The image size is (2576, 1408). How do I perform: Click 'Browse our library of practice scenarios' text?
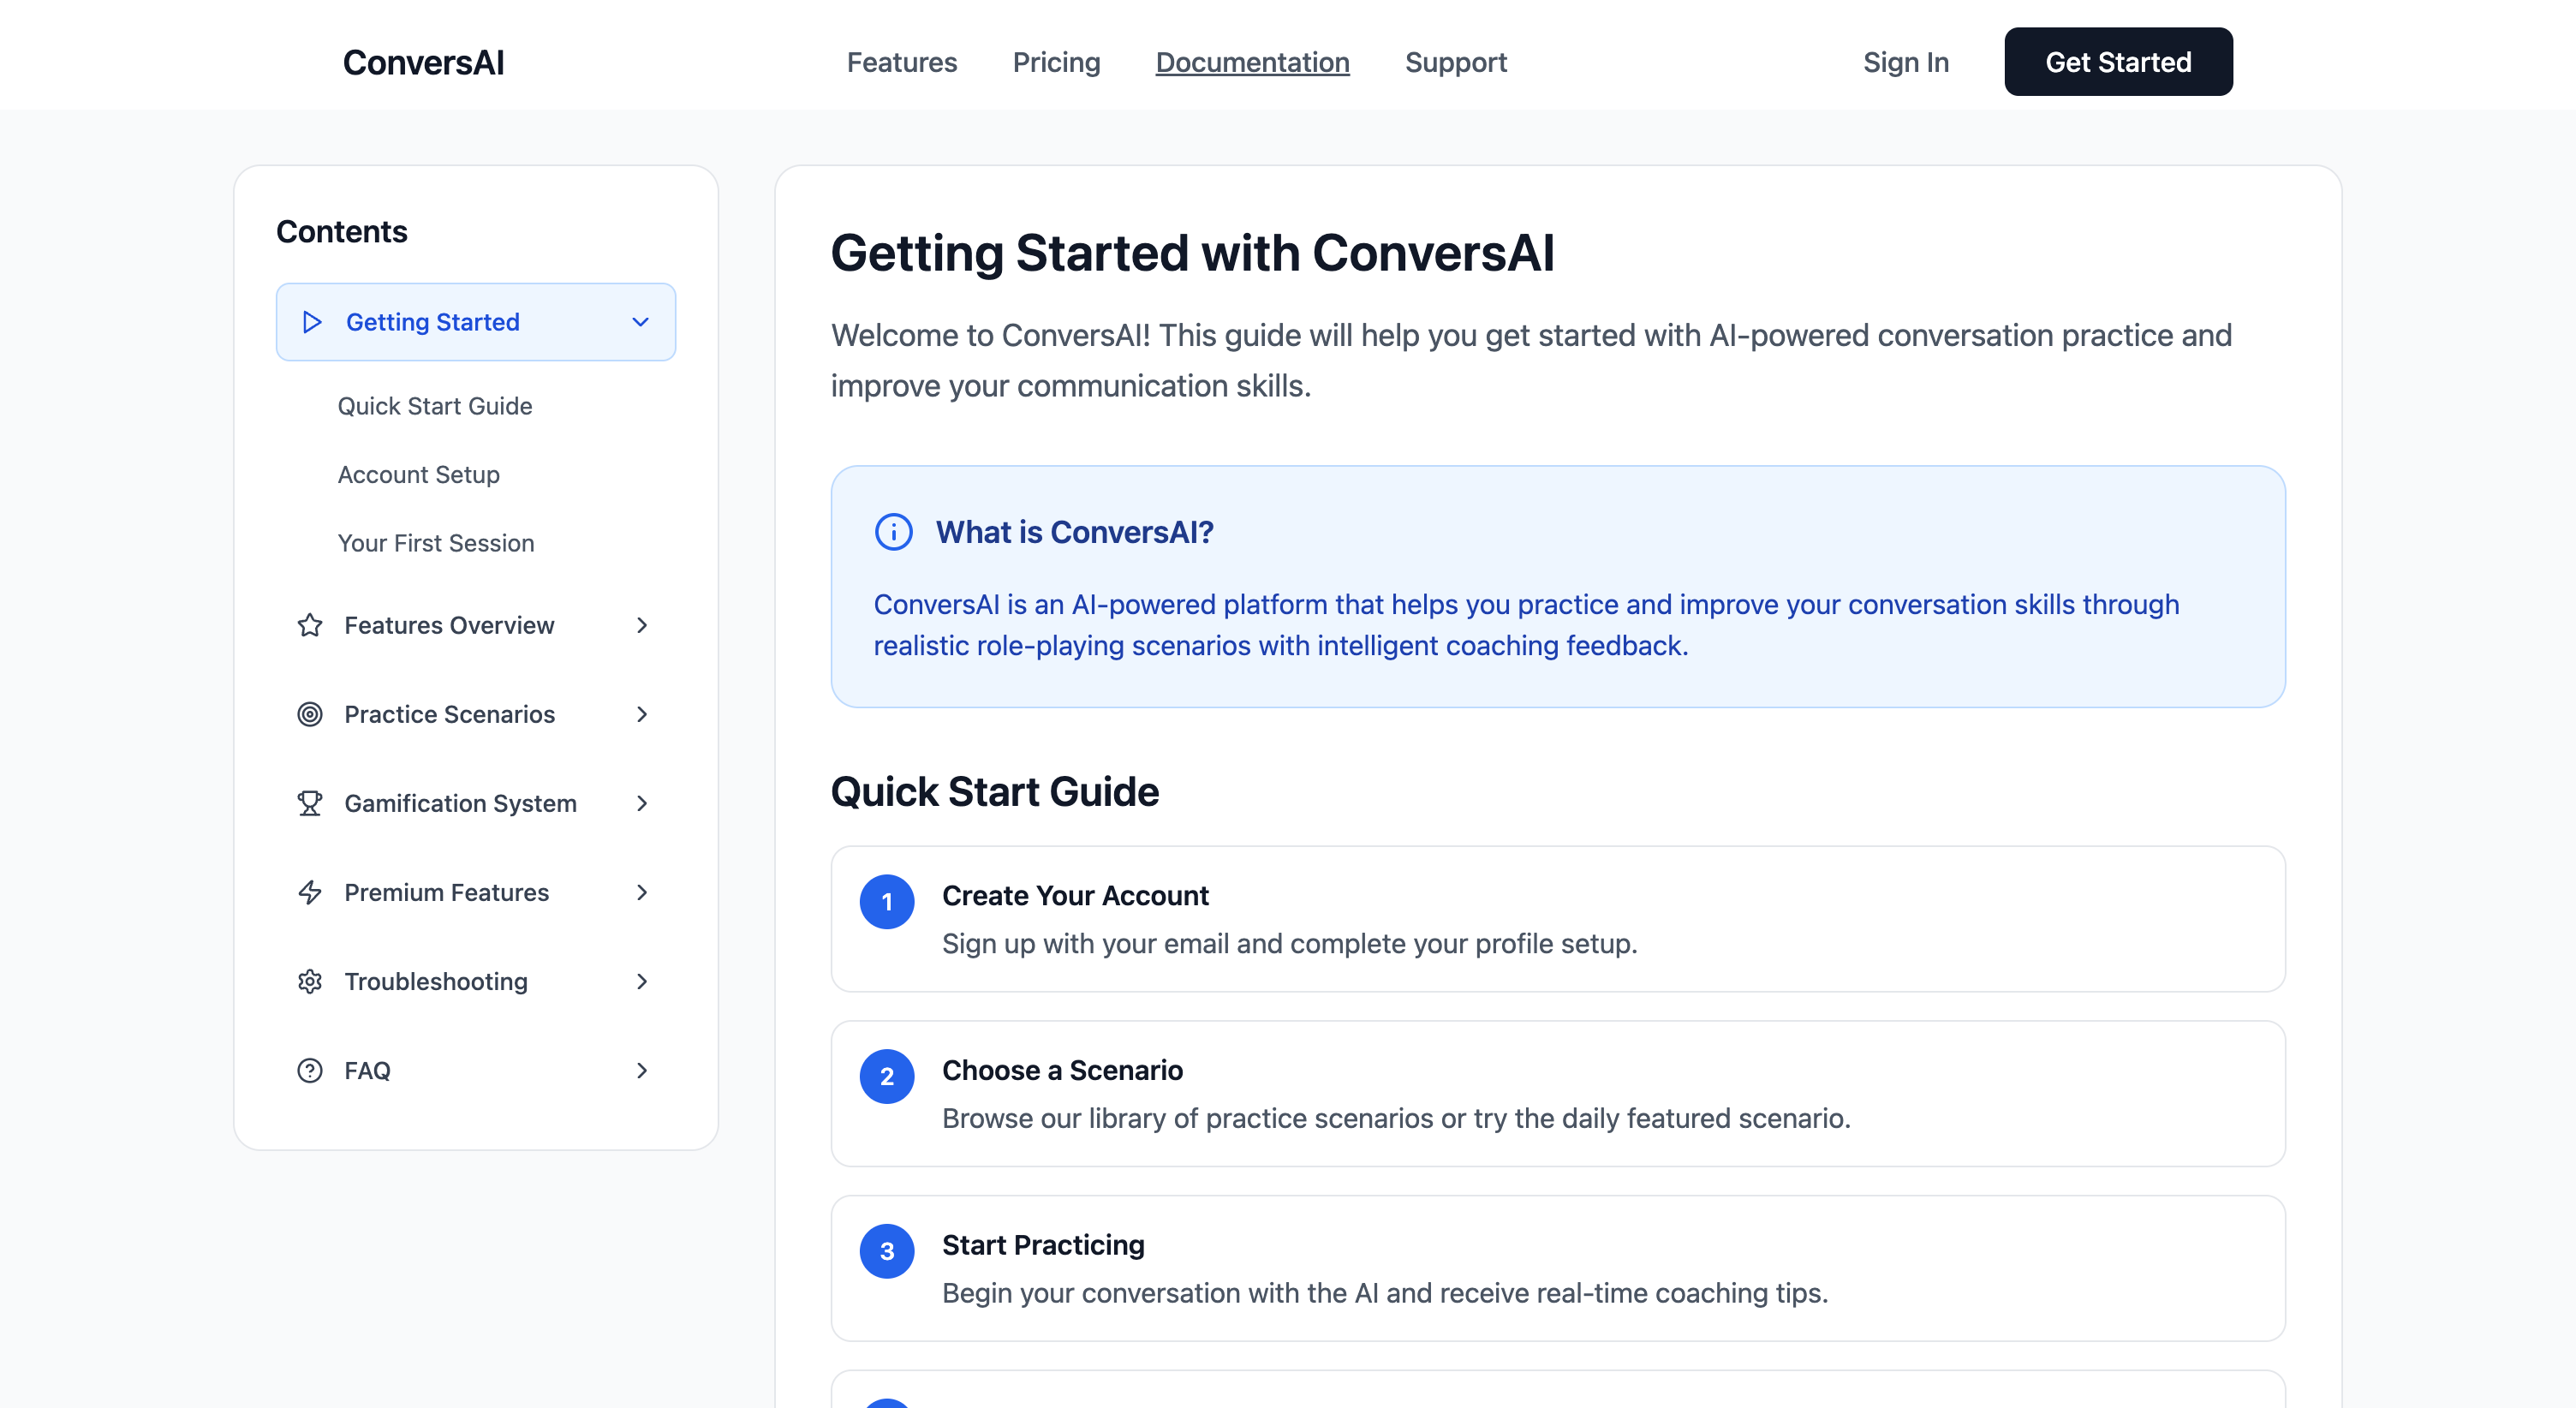pos(1396,1118)
